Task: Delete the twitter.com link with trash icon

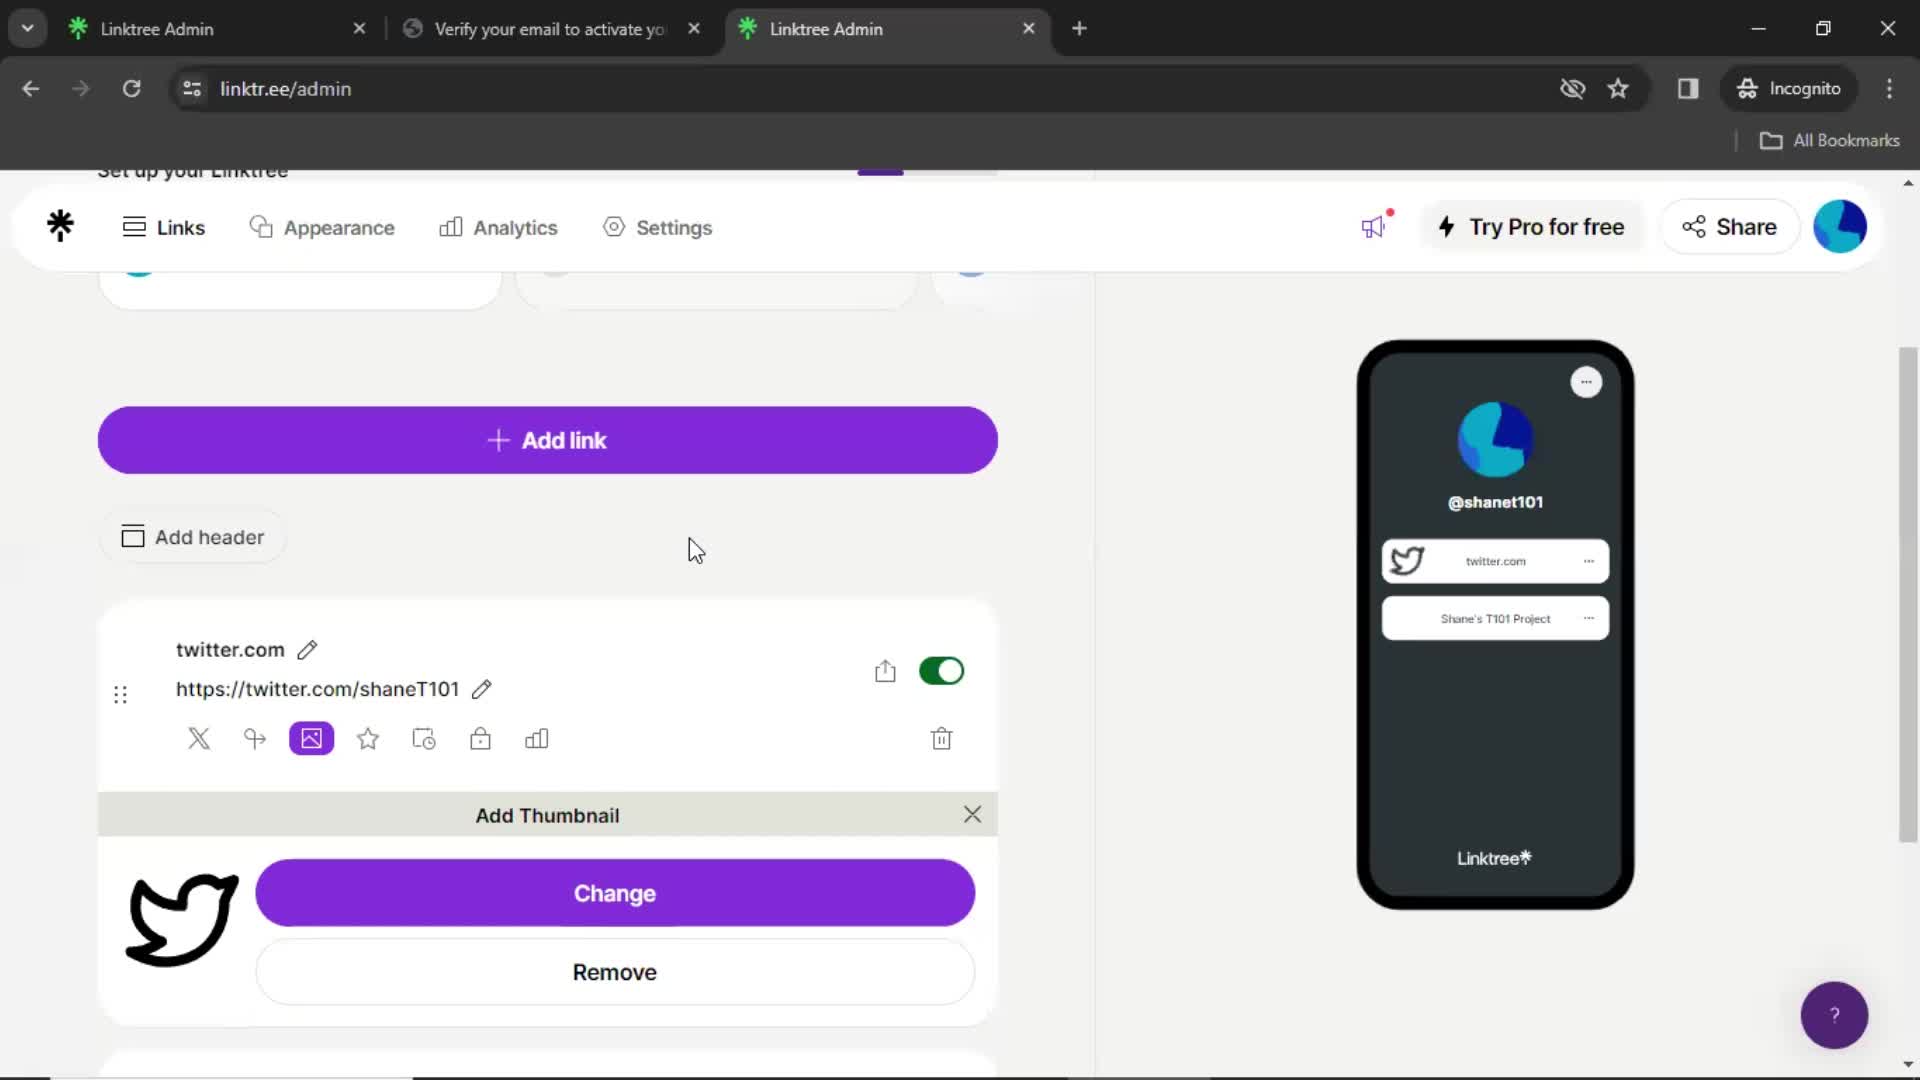Action: pos(941,739)
